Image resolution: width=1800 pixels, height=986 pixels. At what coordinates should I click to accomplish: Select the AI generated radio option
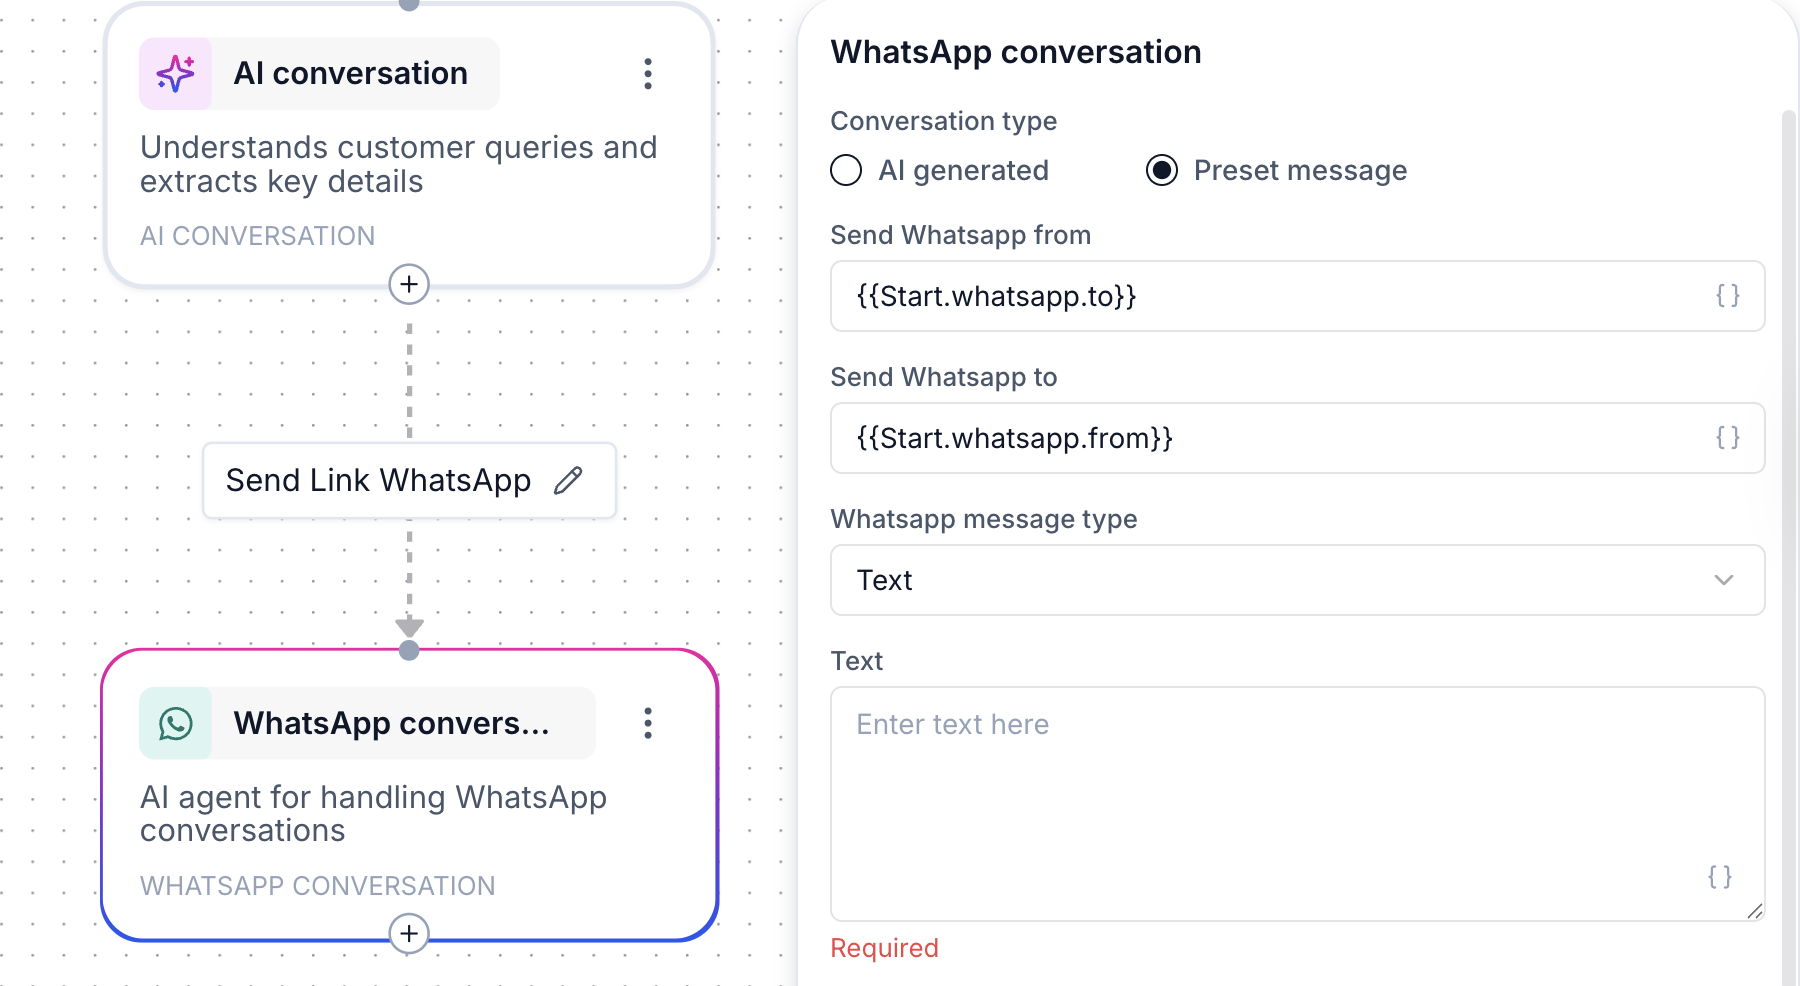(x=846, y=170)
